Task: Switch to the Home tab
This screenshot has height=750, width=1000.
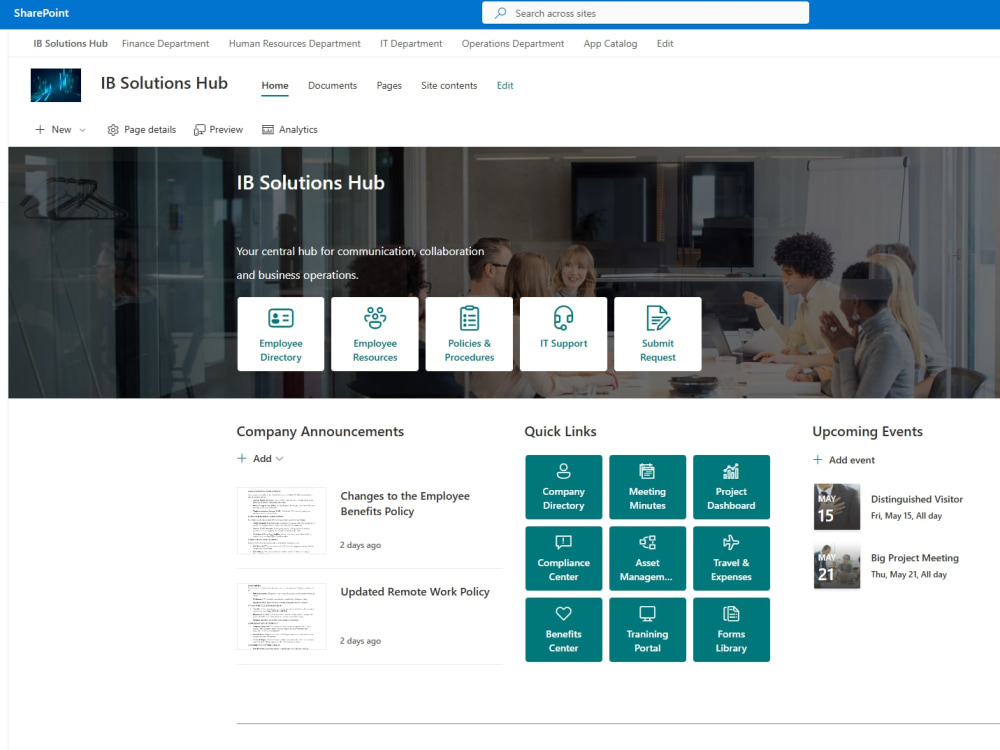Action: coord(275,85)
